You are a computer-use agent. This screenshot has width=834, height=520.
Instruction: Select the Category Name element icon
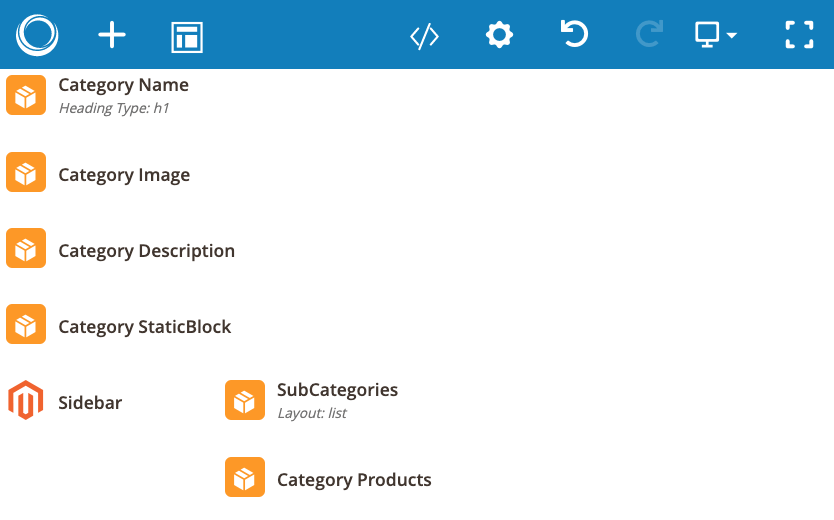(26, 95)
